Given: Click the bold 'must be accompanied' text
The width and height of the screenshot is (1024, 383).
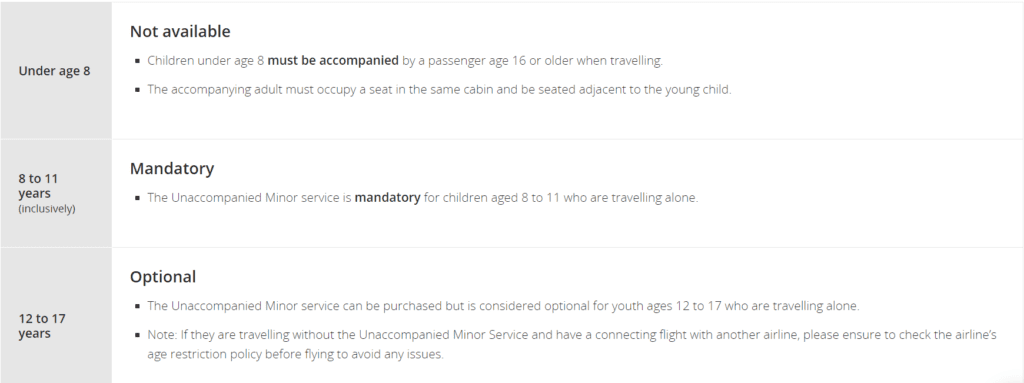Looking at the screenshot, I should (x=333, y=61).
